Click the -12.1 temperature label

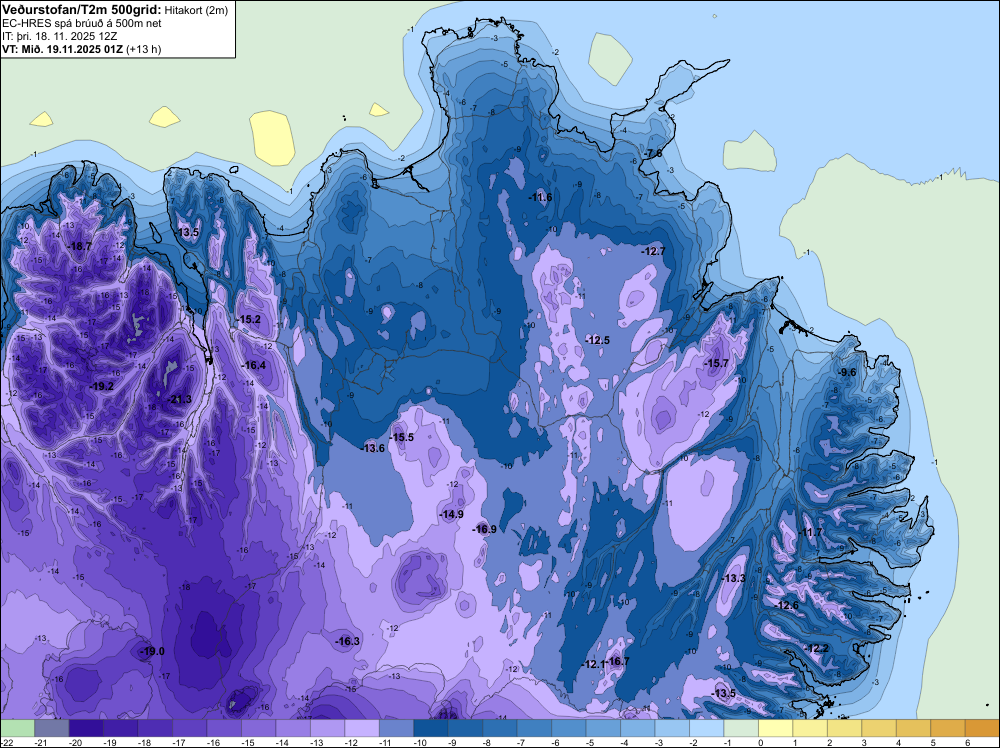(x=593, y=664)
